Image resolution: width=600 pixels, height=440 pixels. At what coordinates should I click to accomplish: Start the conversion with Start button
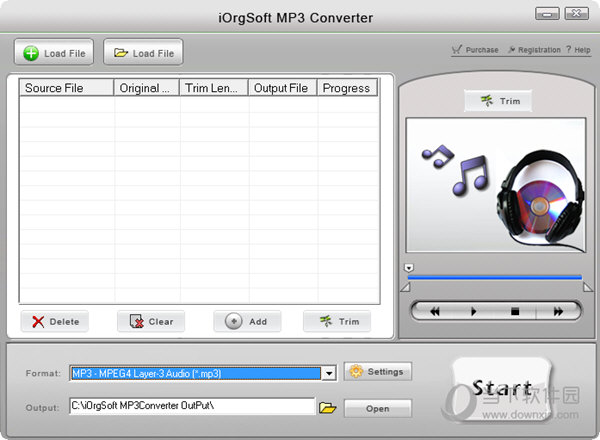click(502, 388)
